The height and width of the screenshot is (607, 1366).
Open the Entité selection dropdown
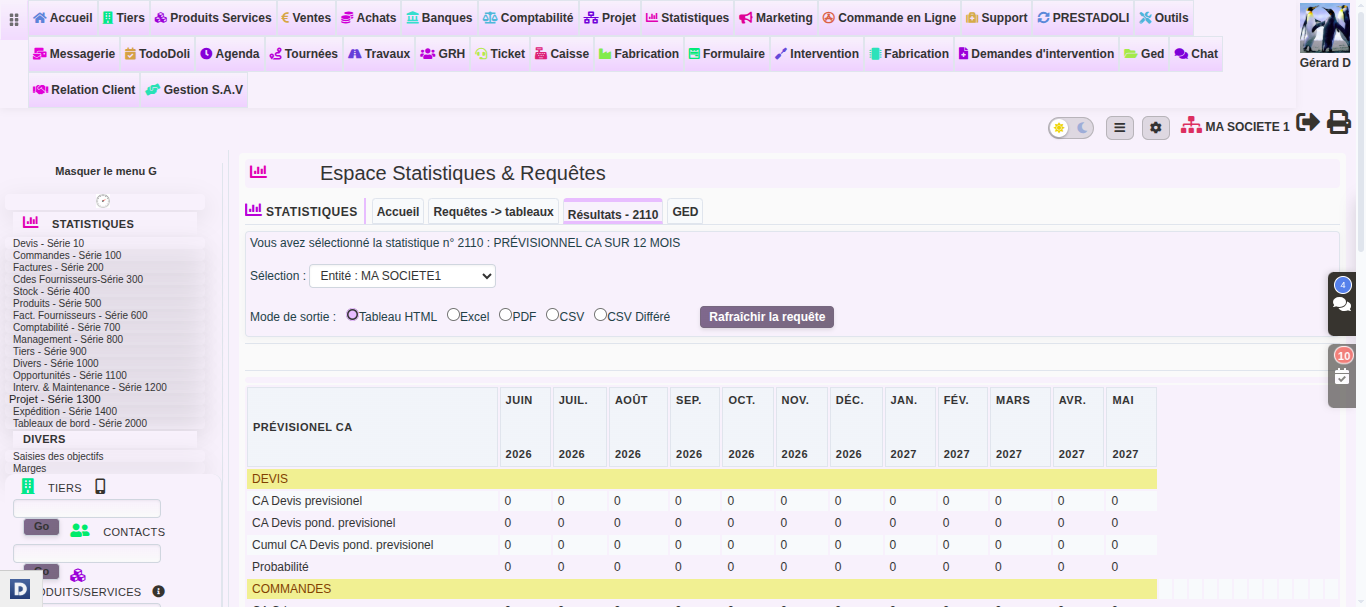tap(402, 275)
